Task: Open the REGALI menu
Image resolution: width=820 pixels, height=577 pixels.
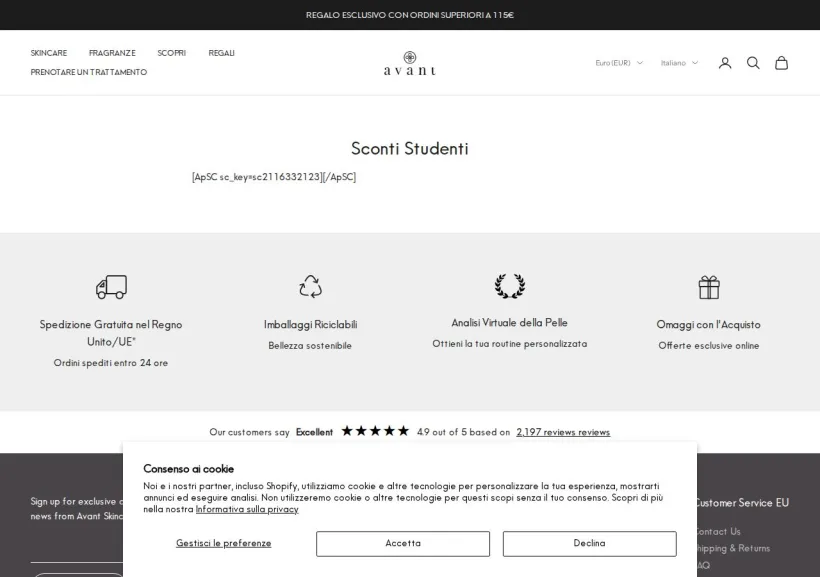Action: pos(221,53)
